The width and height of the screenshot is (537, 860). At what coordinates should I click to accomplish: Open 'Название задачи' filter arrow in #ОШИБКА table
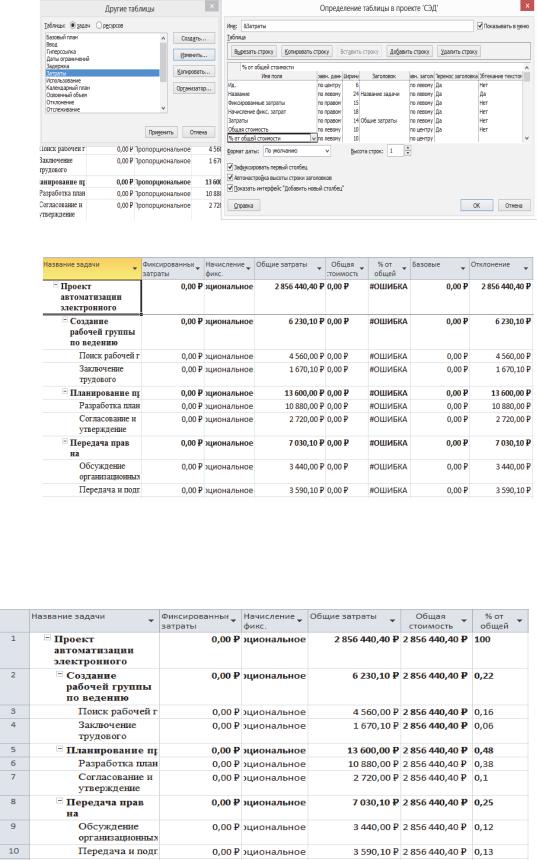point(135,268)
